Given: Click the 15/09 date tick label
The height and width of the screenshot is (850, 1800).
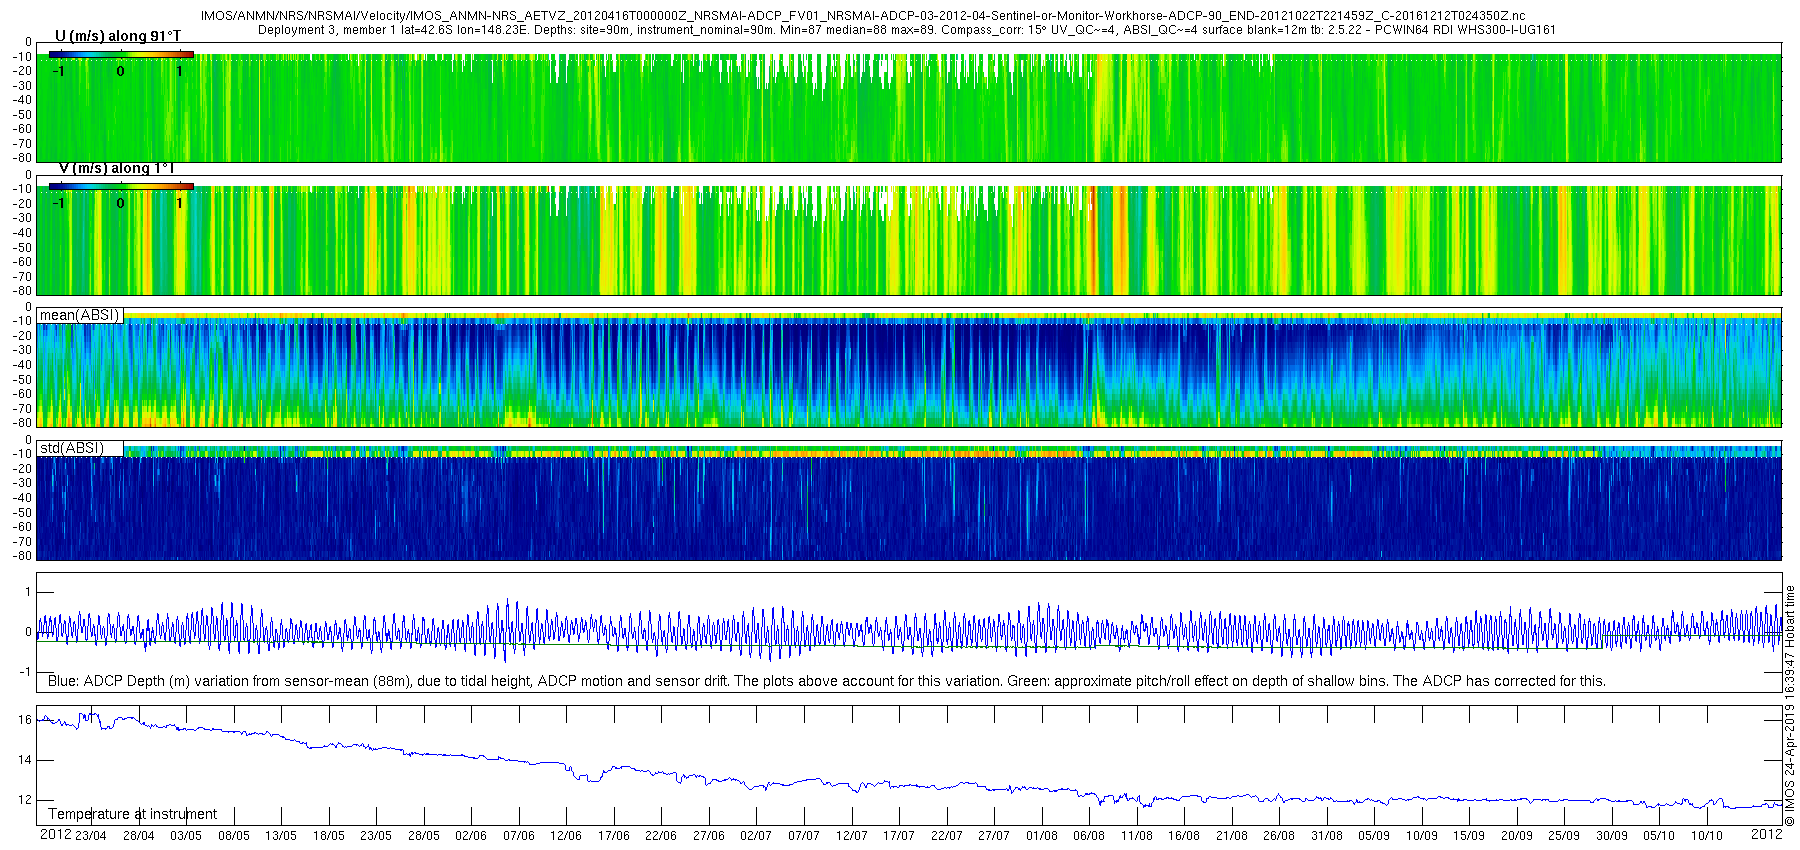Looking at the screenshot, I should [1468, 836].
